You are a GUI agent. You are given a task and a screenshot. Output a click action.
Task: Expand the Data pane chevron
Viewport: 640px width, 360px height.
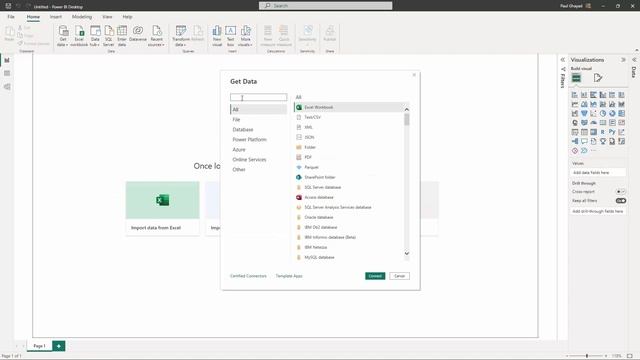(x=634, y=60)
